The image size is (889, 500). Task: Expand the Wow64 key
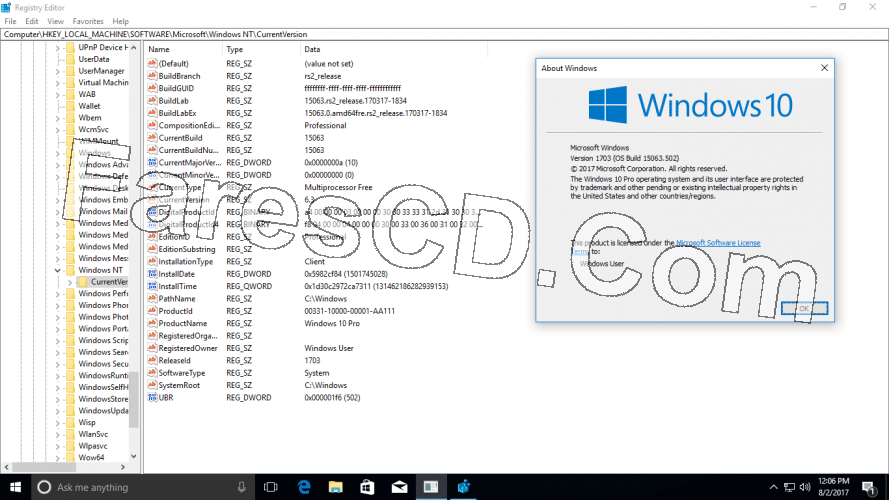(x=57, y=457)
